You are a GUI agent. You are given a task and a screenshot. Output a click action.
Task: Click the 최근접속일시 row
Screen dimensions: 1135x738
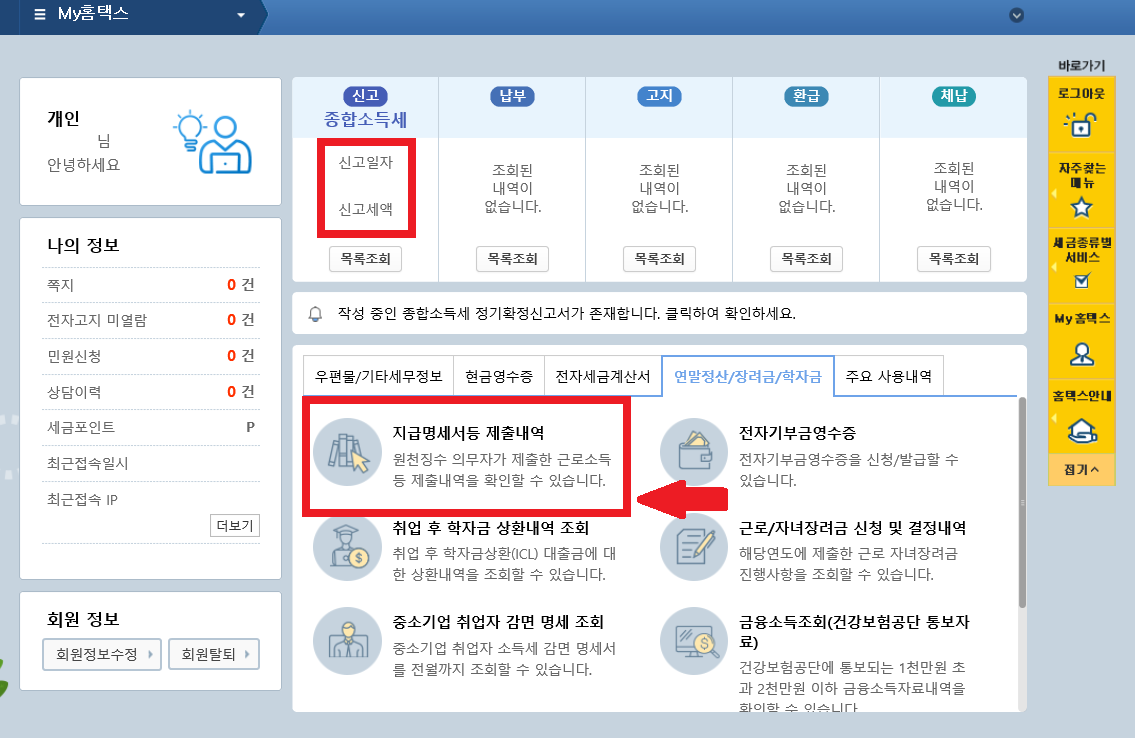pyautogui.click(x=151, y=463)
